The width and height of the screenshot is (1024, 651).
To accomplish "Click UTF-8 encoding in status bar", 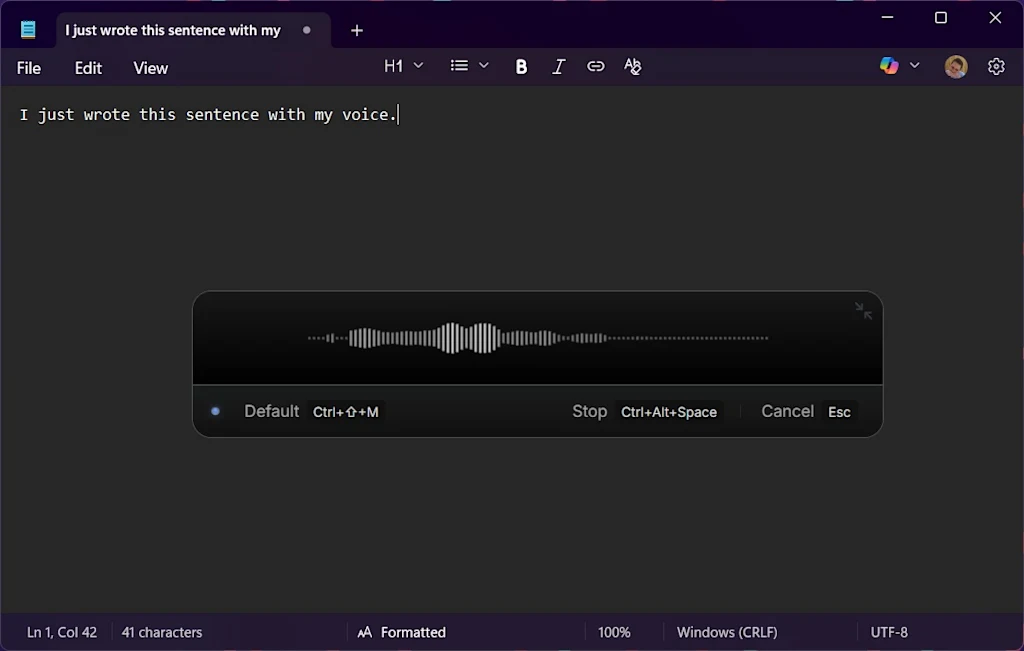I will coord(889,632).
